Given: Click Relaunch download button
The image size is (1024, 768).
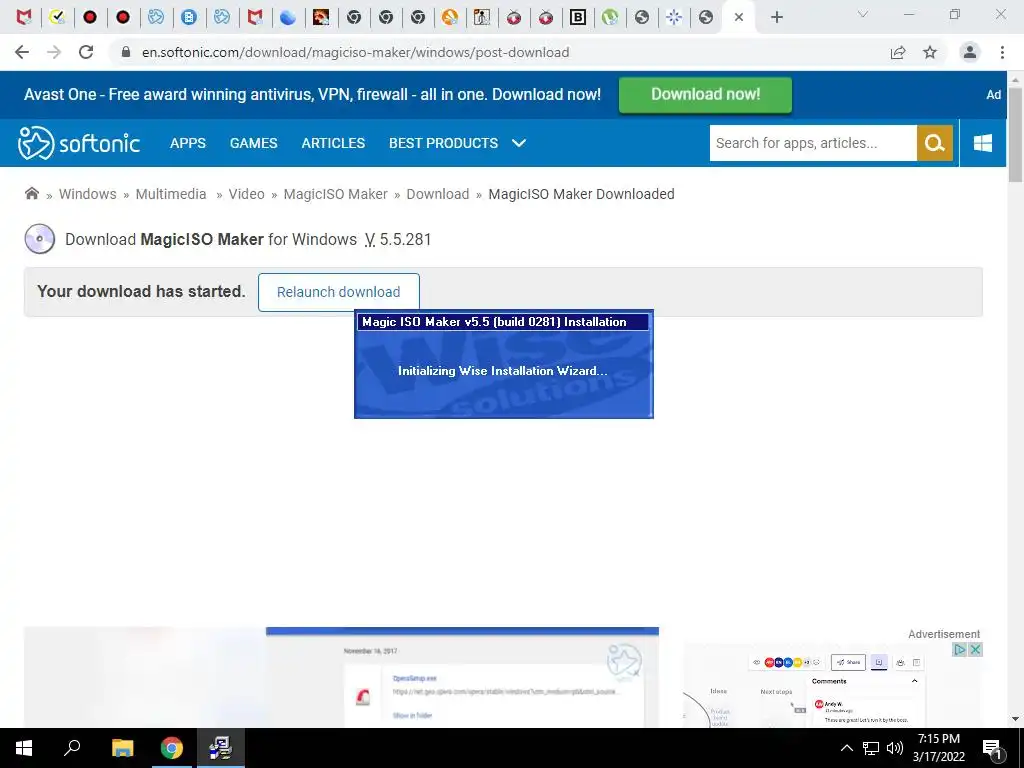Looking at the screenshot, I should tap(338, 292).
